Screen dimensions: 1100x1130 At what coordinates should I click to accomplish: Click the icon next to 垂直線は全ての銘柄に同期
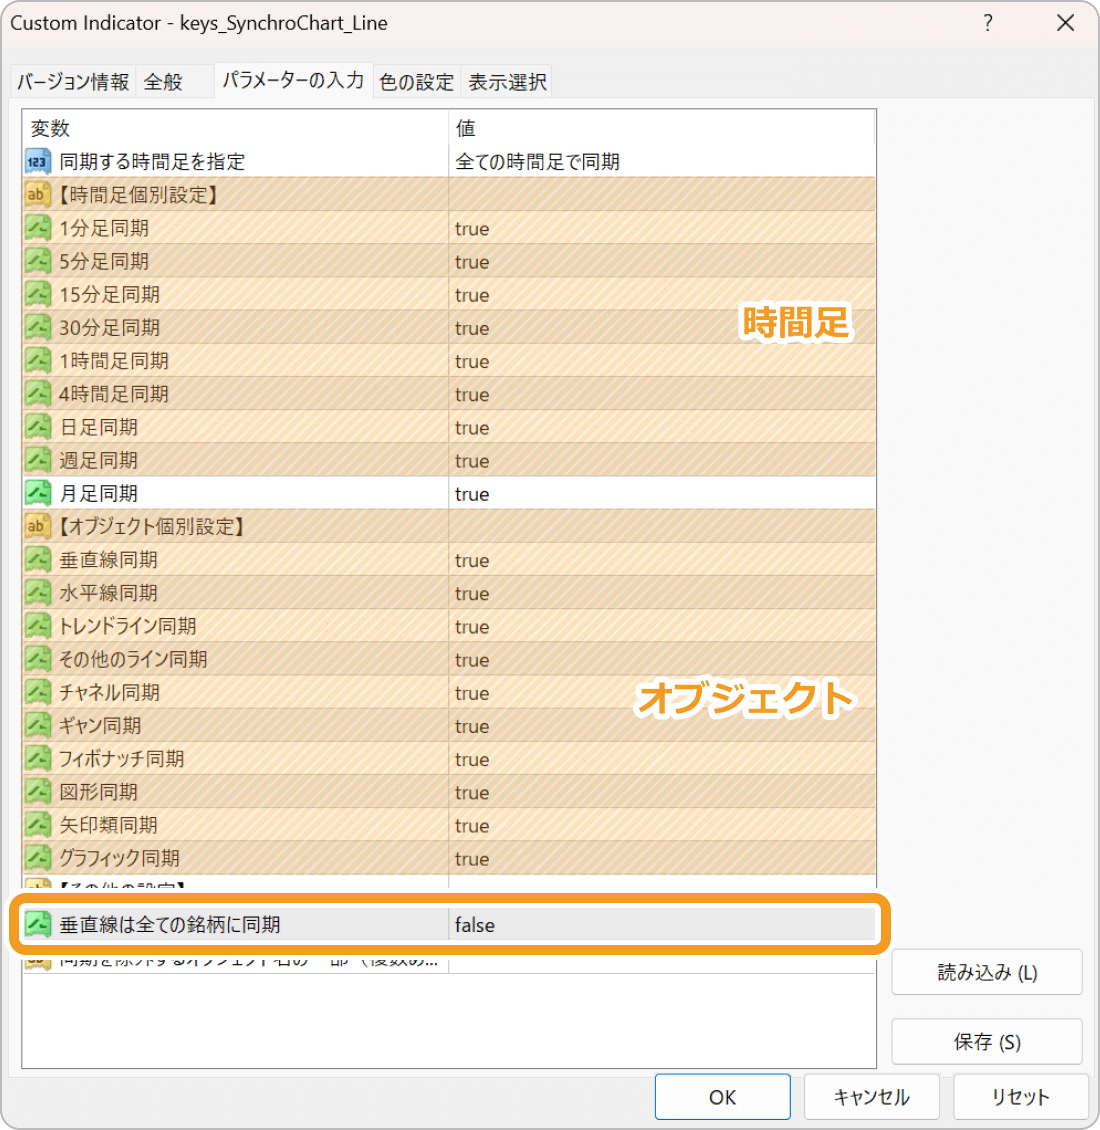pyautogui.click(x=37, y=924)
